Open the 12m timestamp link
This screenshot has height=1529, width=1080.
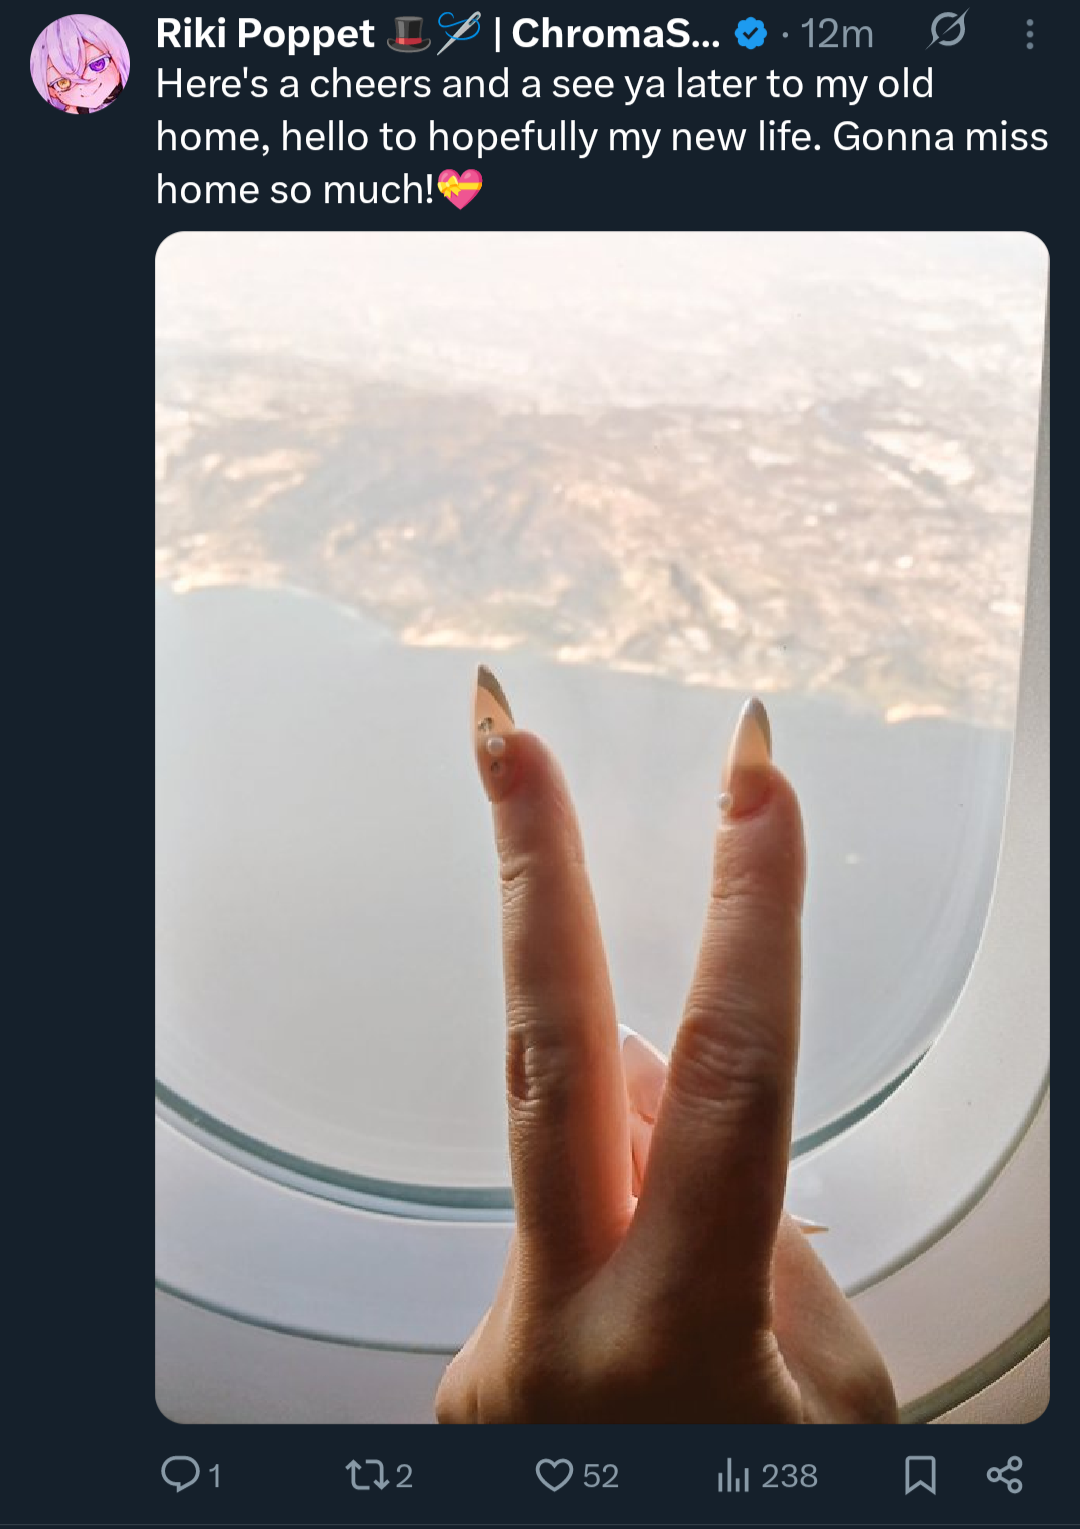click(837, 35)
